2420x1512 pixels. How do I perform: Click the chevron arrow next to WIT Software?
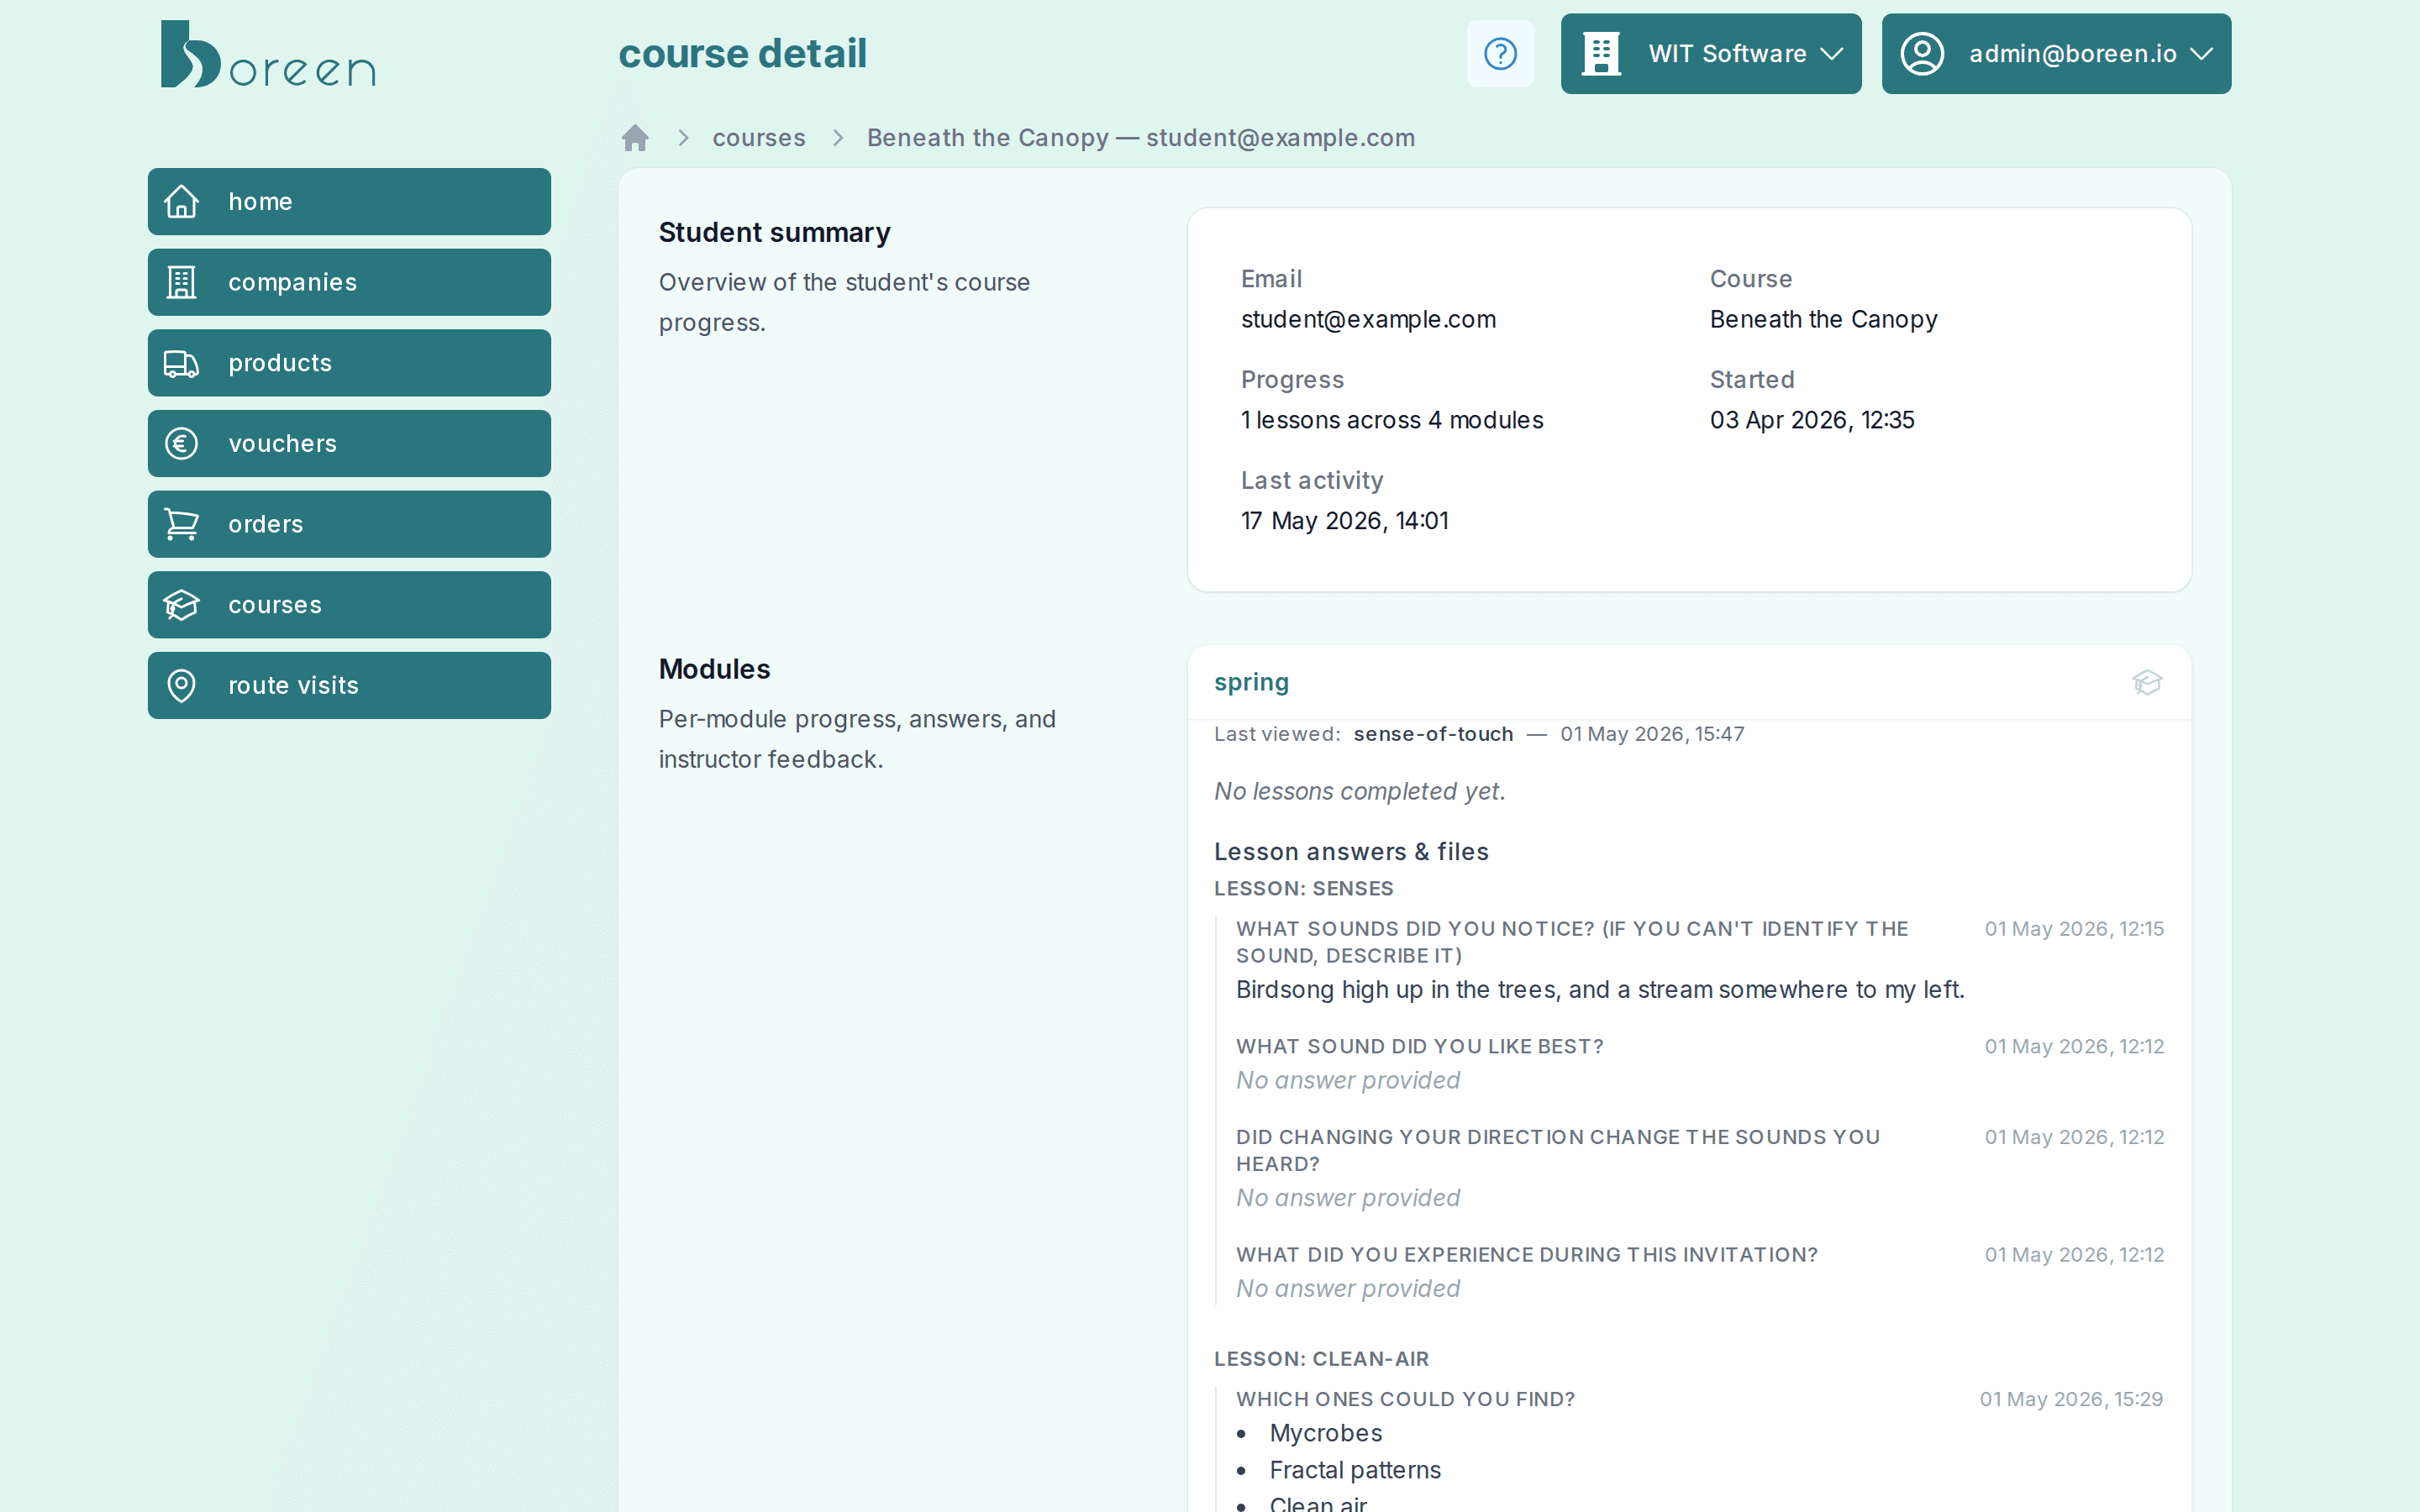coord(1832,54)
